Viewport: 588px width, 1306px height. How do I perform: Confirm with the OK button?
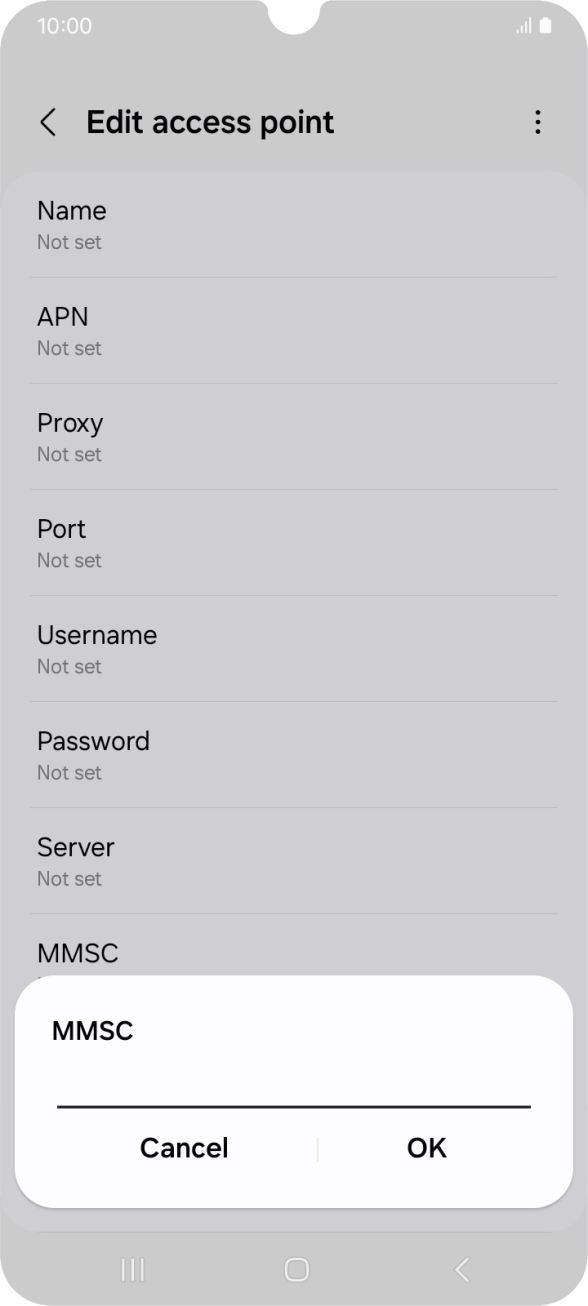tap(426, 1148)
